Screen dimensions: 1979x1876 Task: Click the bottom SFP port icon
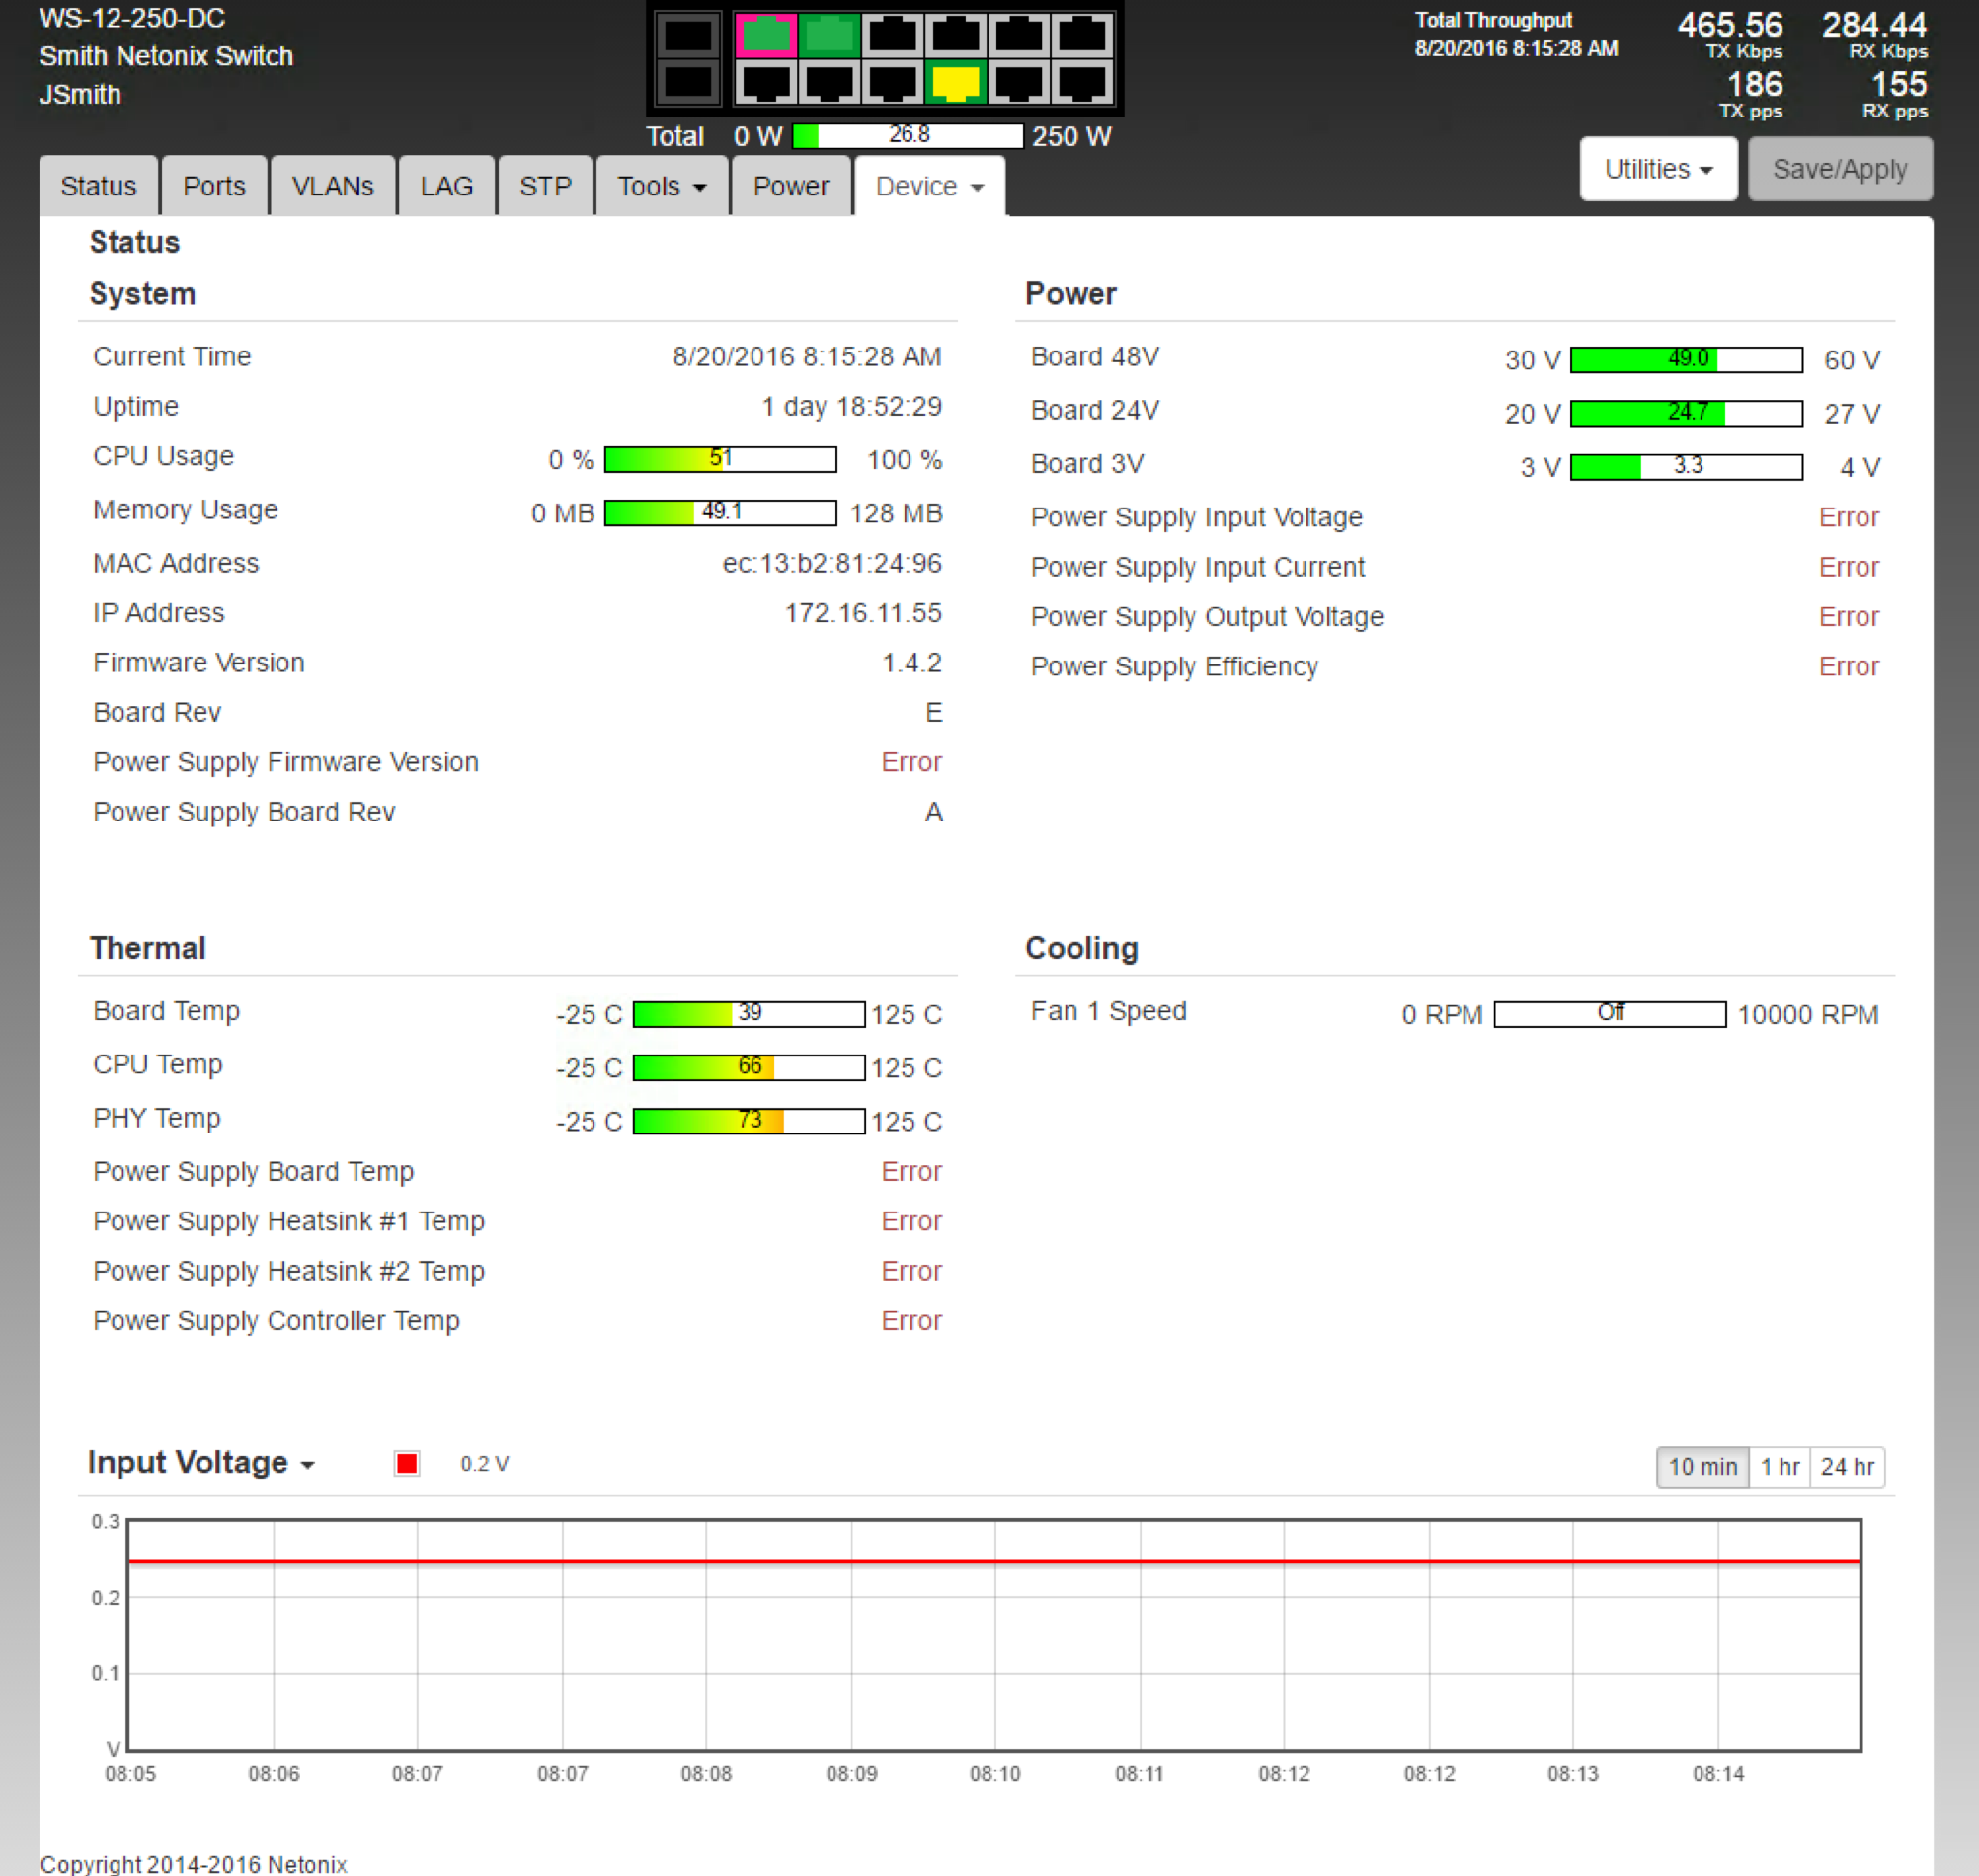click(x=687, y=82)
